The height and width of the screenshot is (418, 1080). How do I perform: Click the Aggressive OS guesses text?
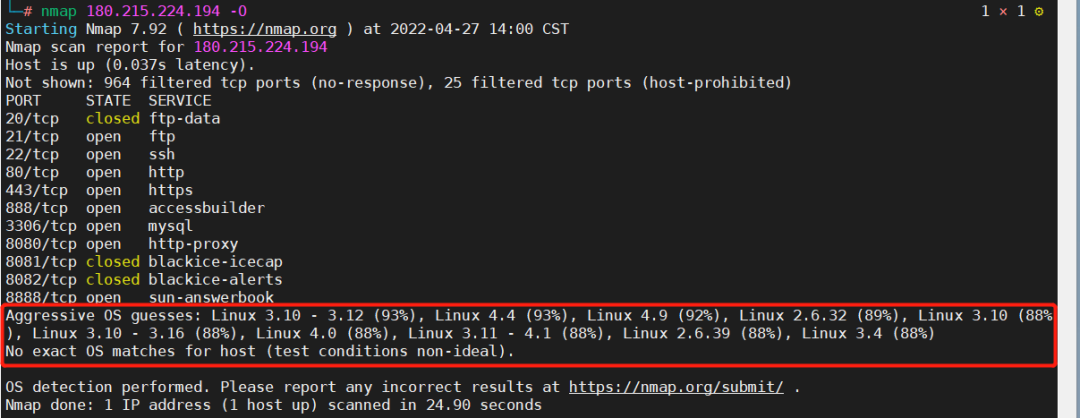(x=103, y=315)
